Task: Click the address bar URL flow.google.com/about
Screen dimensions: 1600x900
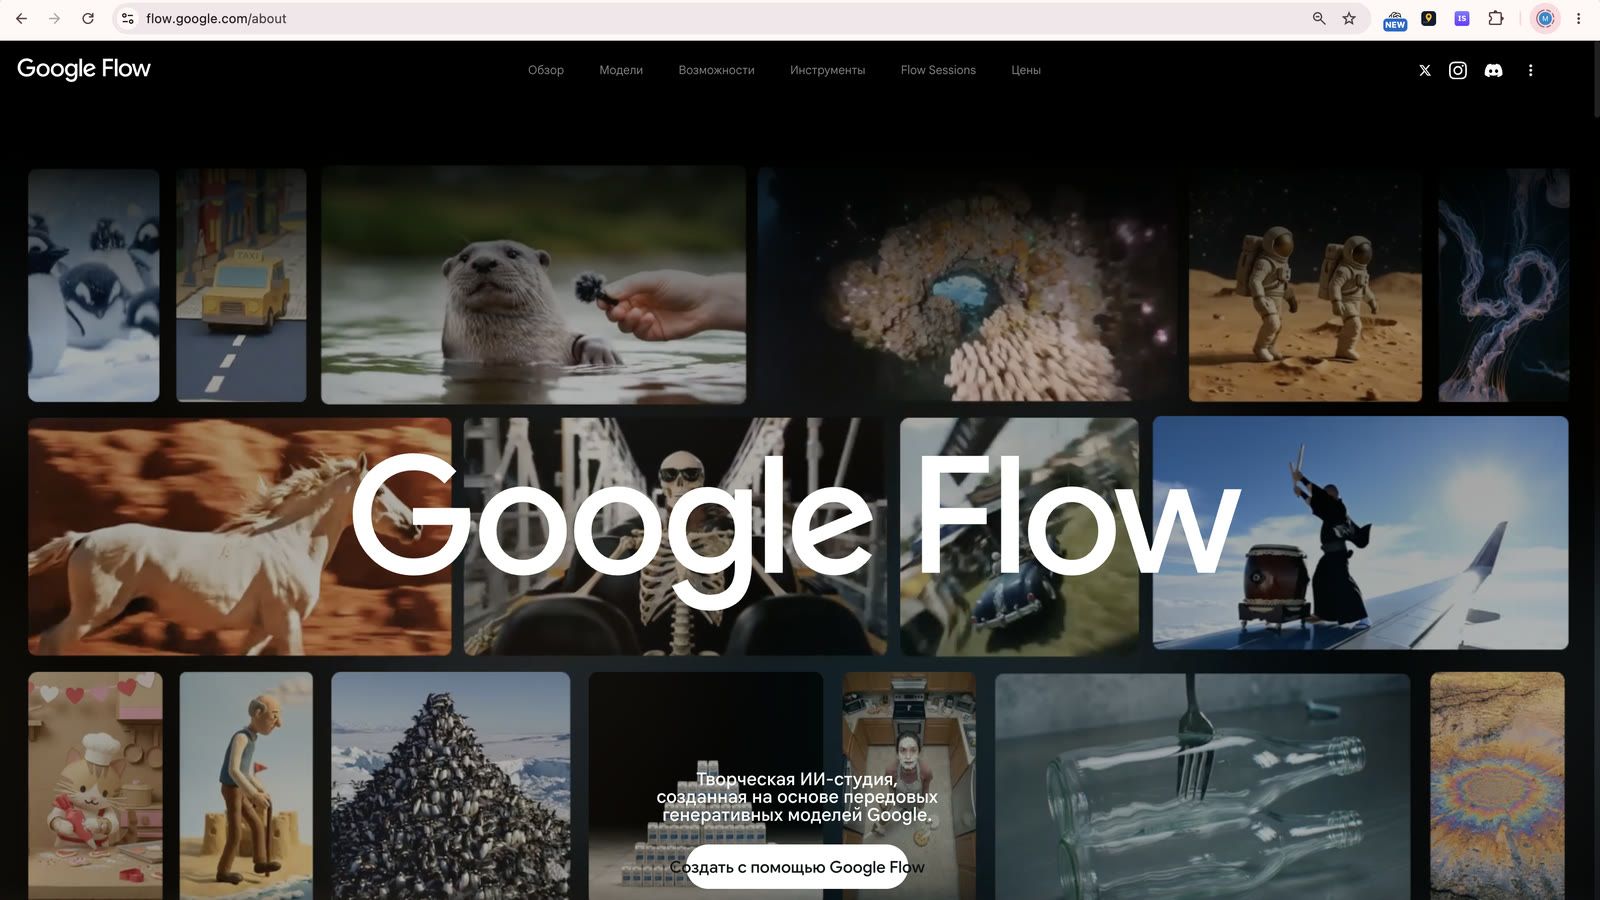Action: (216, 18)
